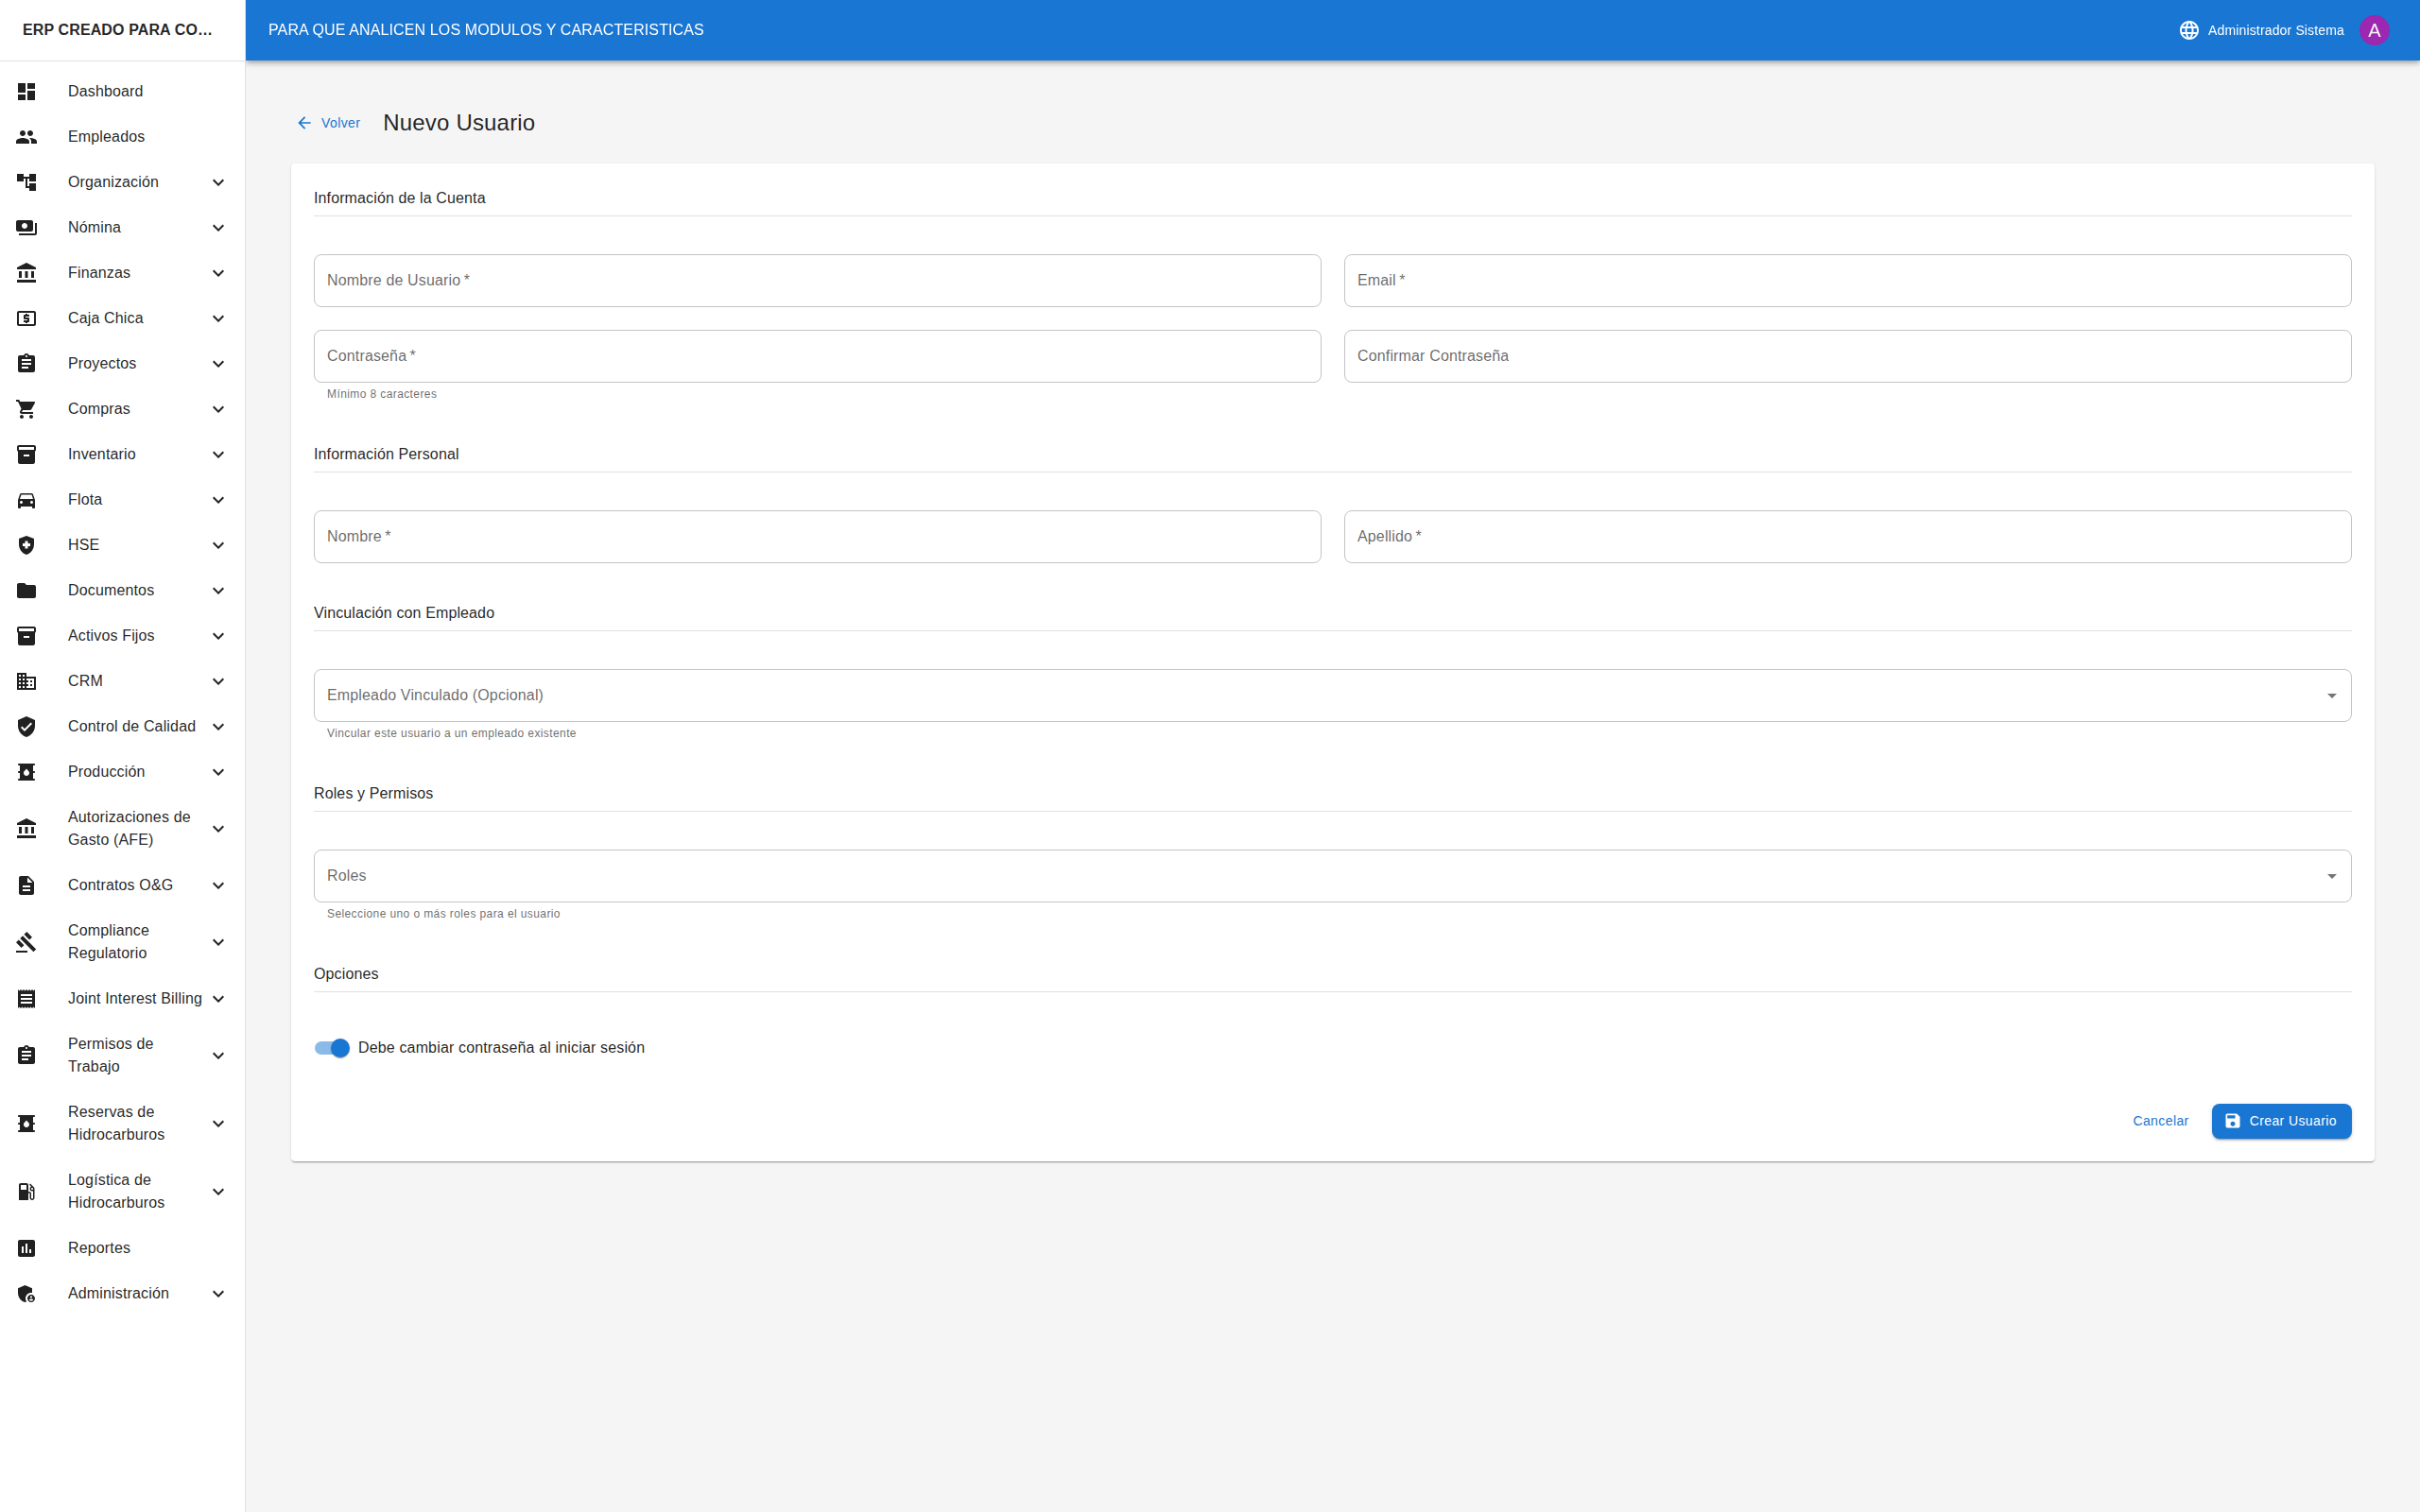Click the Flota car icon
Viewport: 2420px width, 1512px height.
tap(27, 500)
